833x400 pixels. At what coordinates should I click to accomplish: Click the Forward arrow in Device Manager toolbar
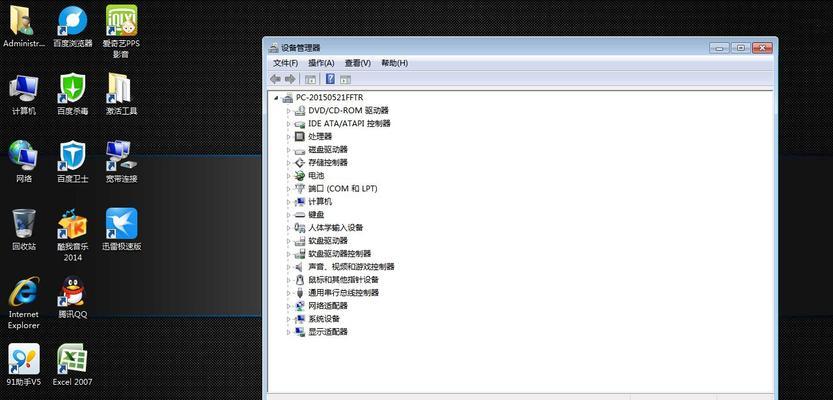click(290, 79)
